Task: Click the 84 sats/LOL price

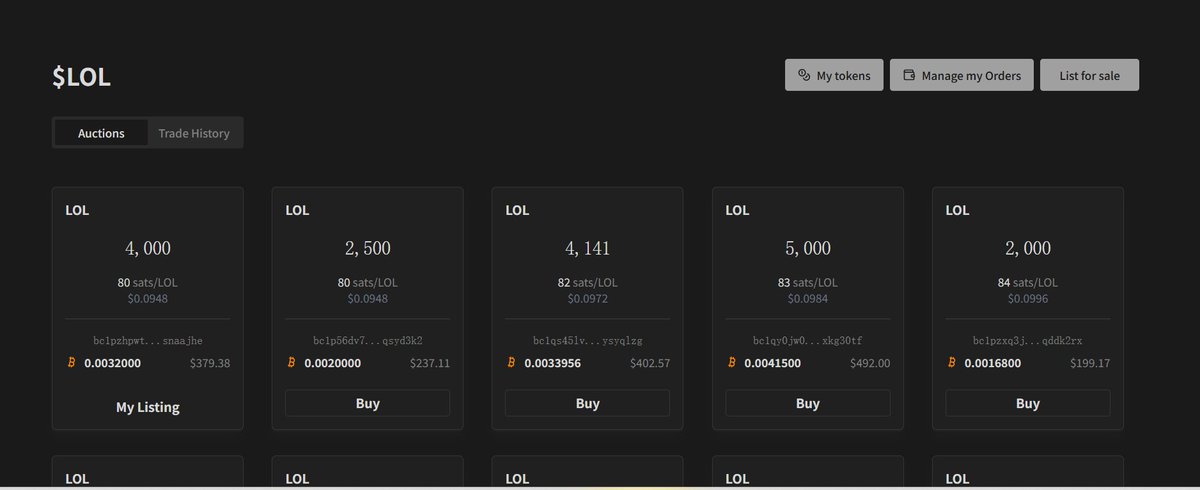Action: tap(1028, 283)
